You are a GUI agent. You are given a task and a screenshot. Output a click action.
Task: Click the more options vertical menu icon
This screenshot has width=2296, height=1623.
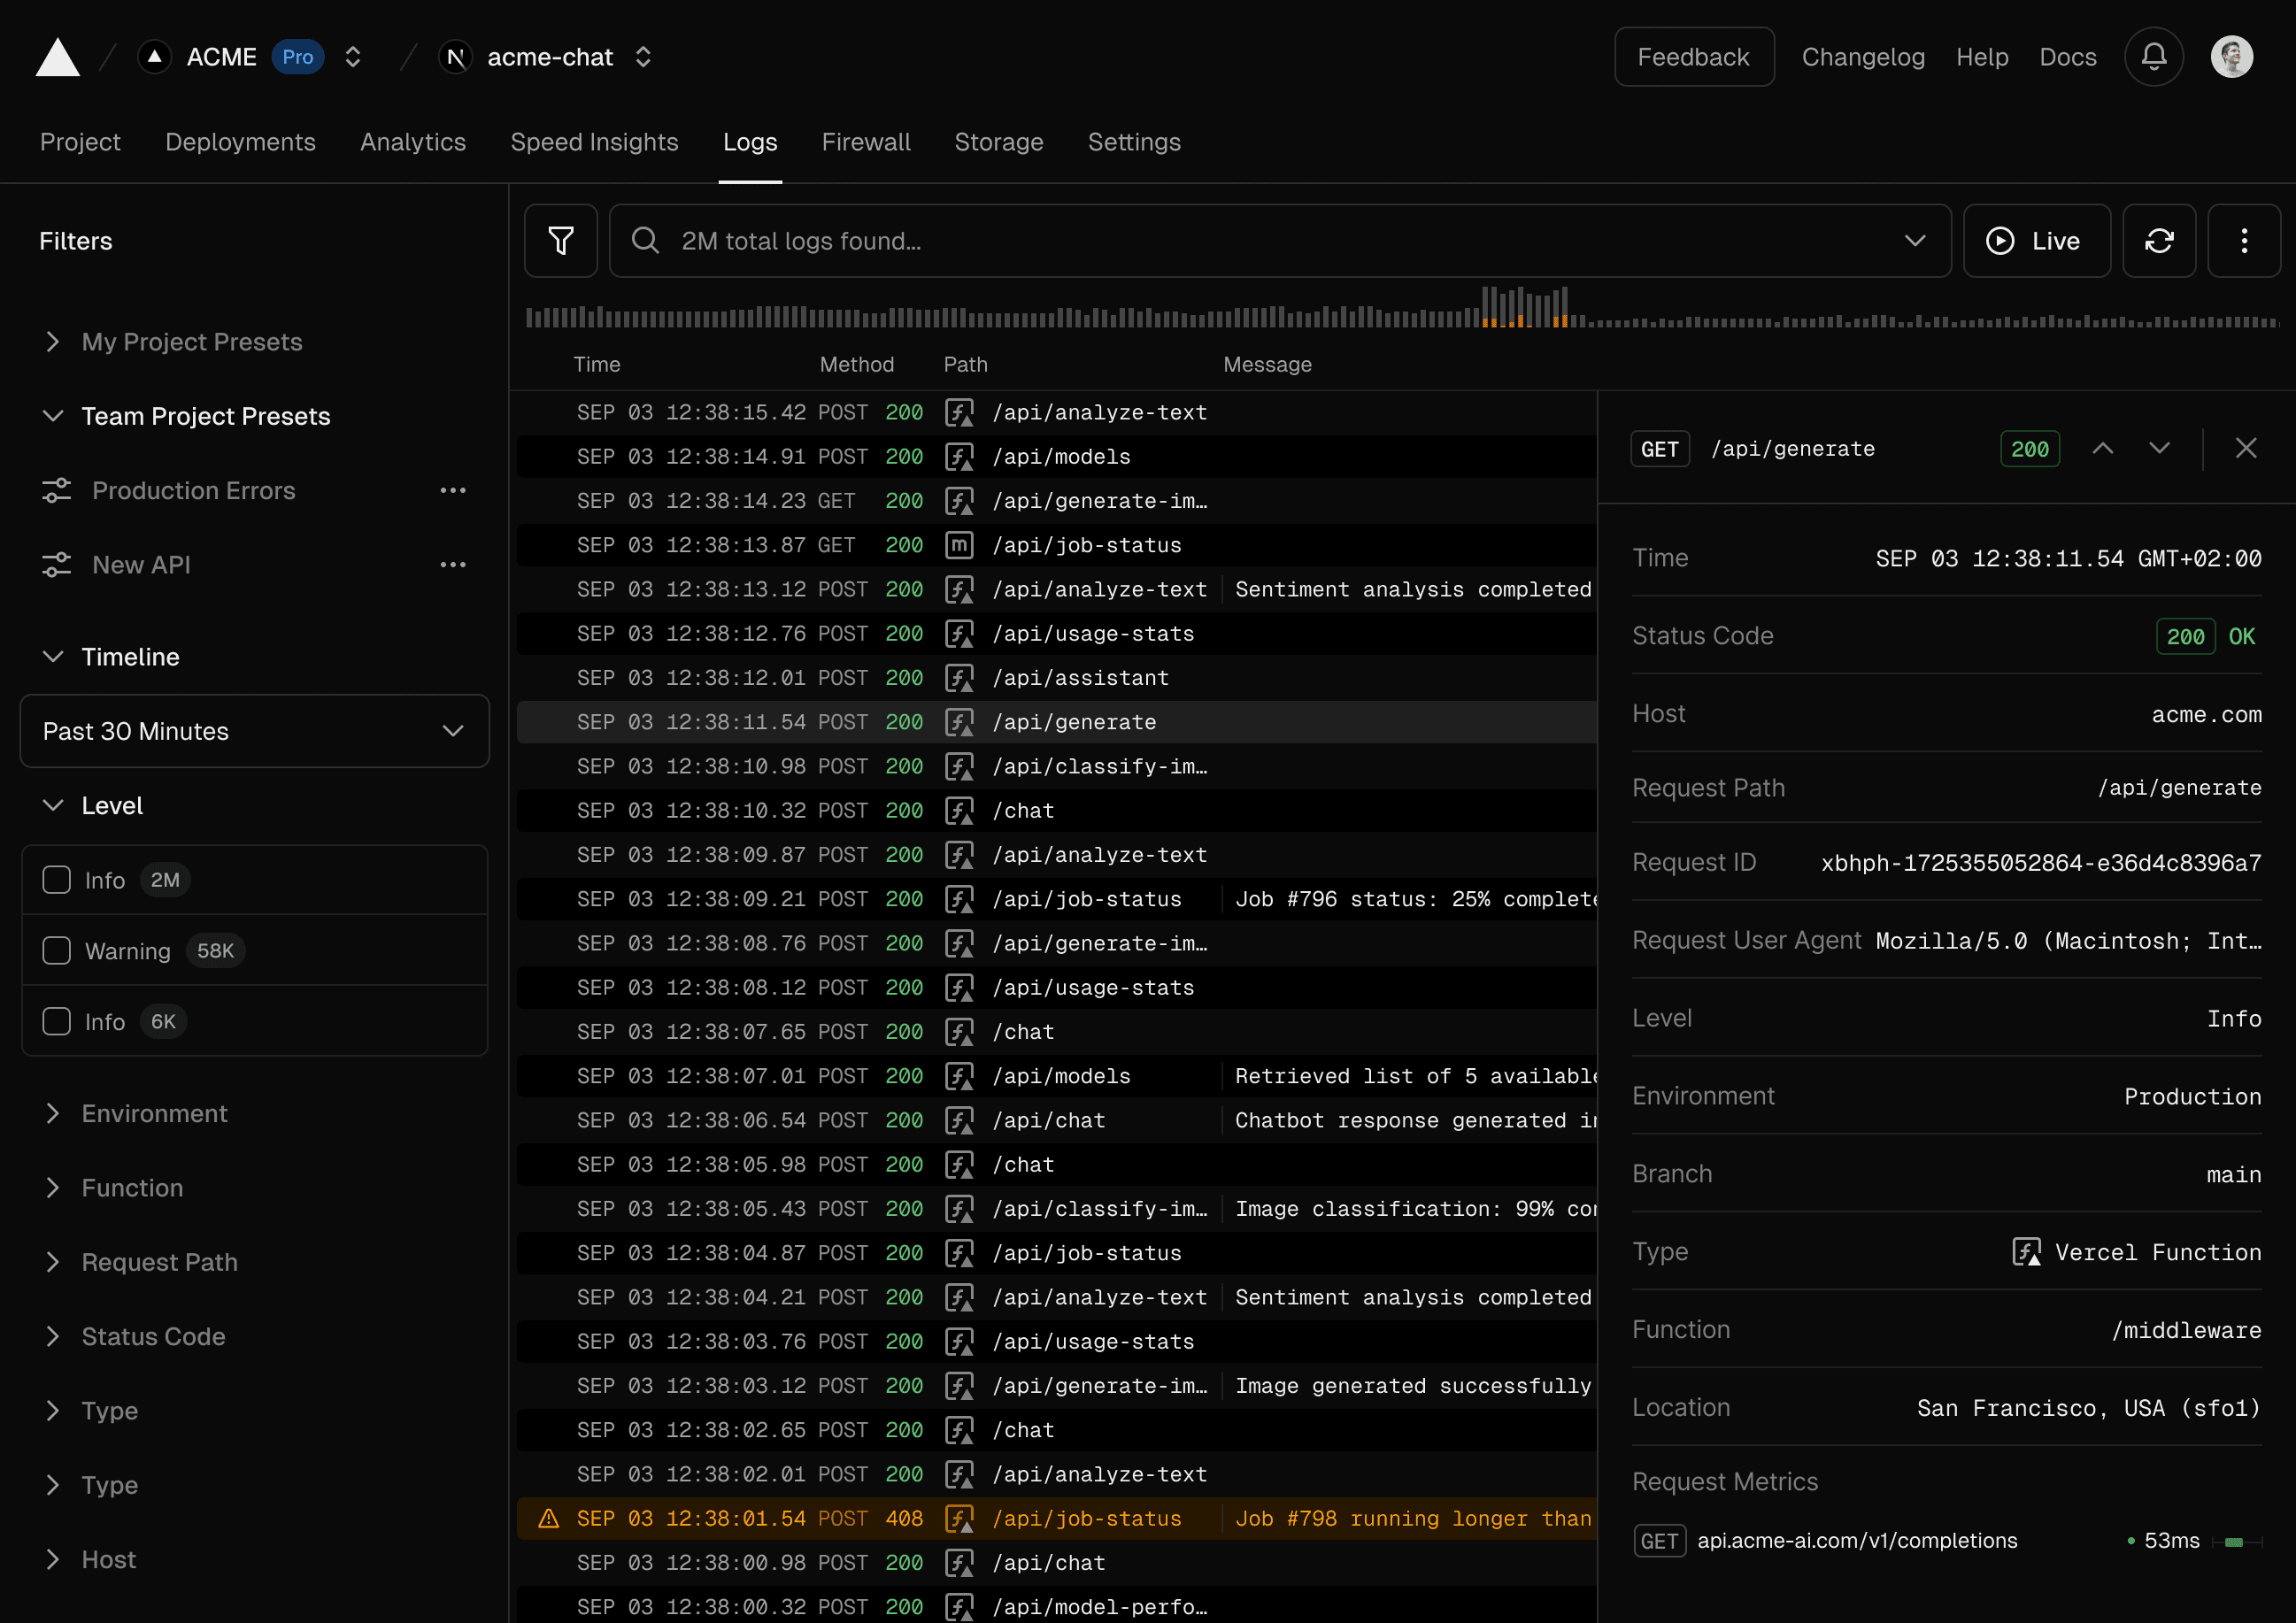2245,241
